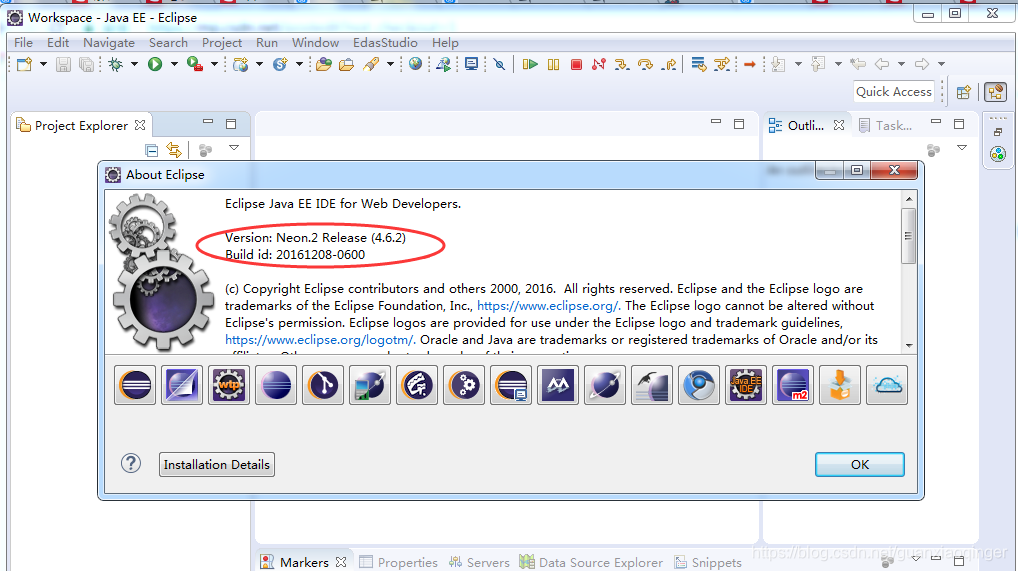The image size is (1018, 571).
Task: Click the Drop to Frame icon
Action: [x=699, y=64]
